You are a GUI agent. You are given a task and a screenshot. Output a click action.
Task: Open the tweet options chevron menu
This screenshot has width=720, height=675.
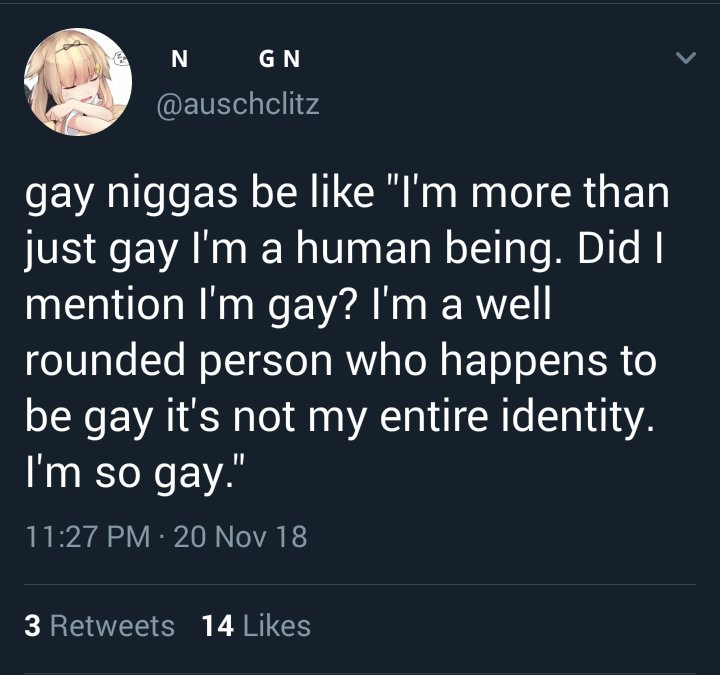point(684,59)
